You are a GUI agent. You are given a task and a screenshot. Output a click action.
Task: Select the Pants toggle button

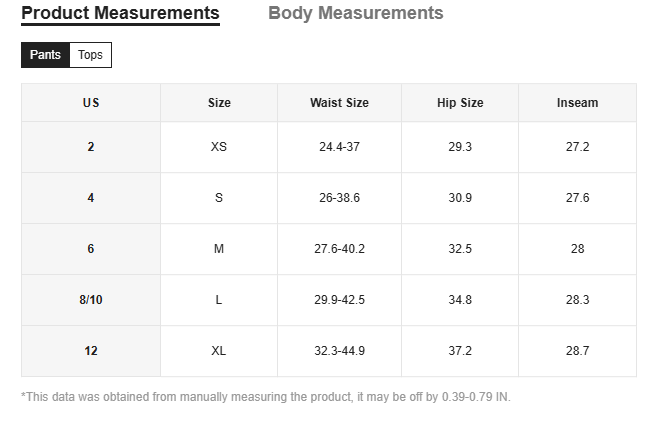45,55
